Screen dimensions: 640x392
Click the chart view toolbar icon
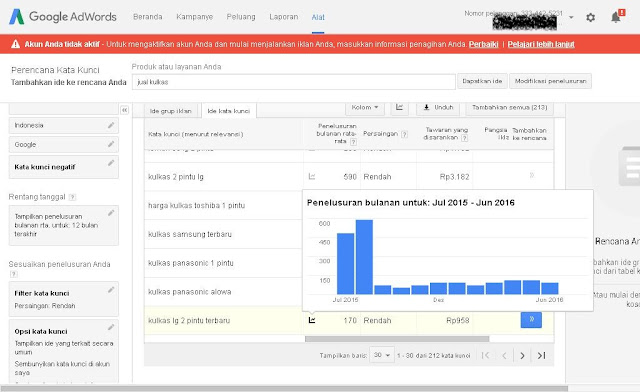pos(399,107)
